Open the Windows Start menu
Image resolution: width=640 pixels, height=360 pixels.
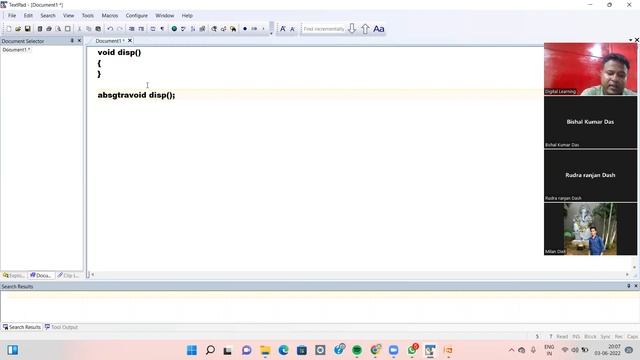pos(191,350)
